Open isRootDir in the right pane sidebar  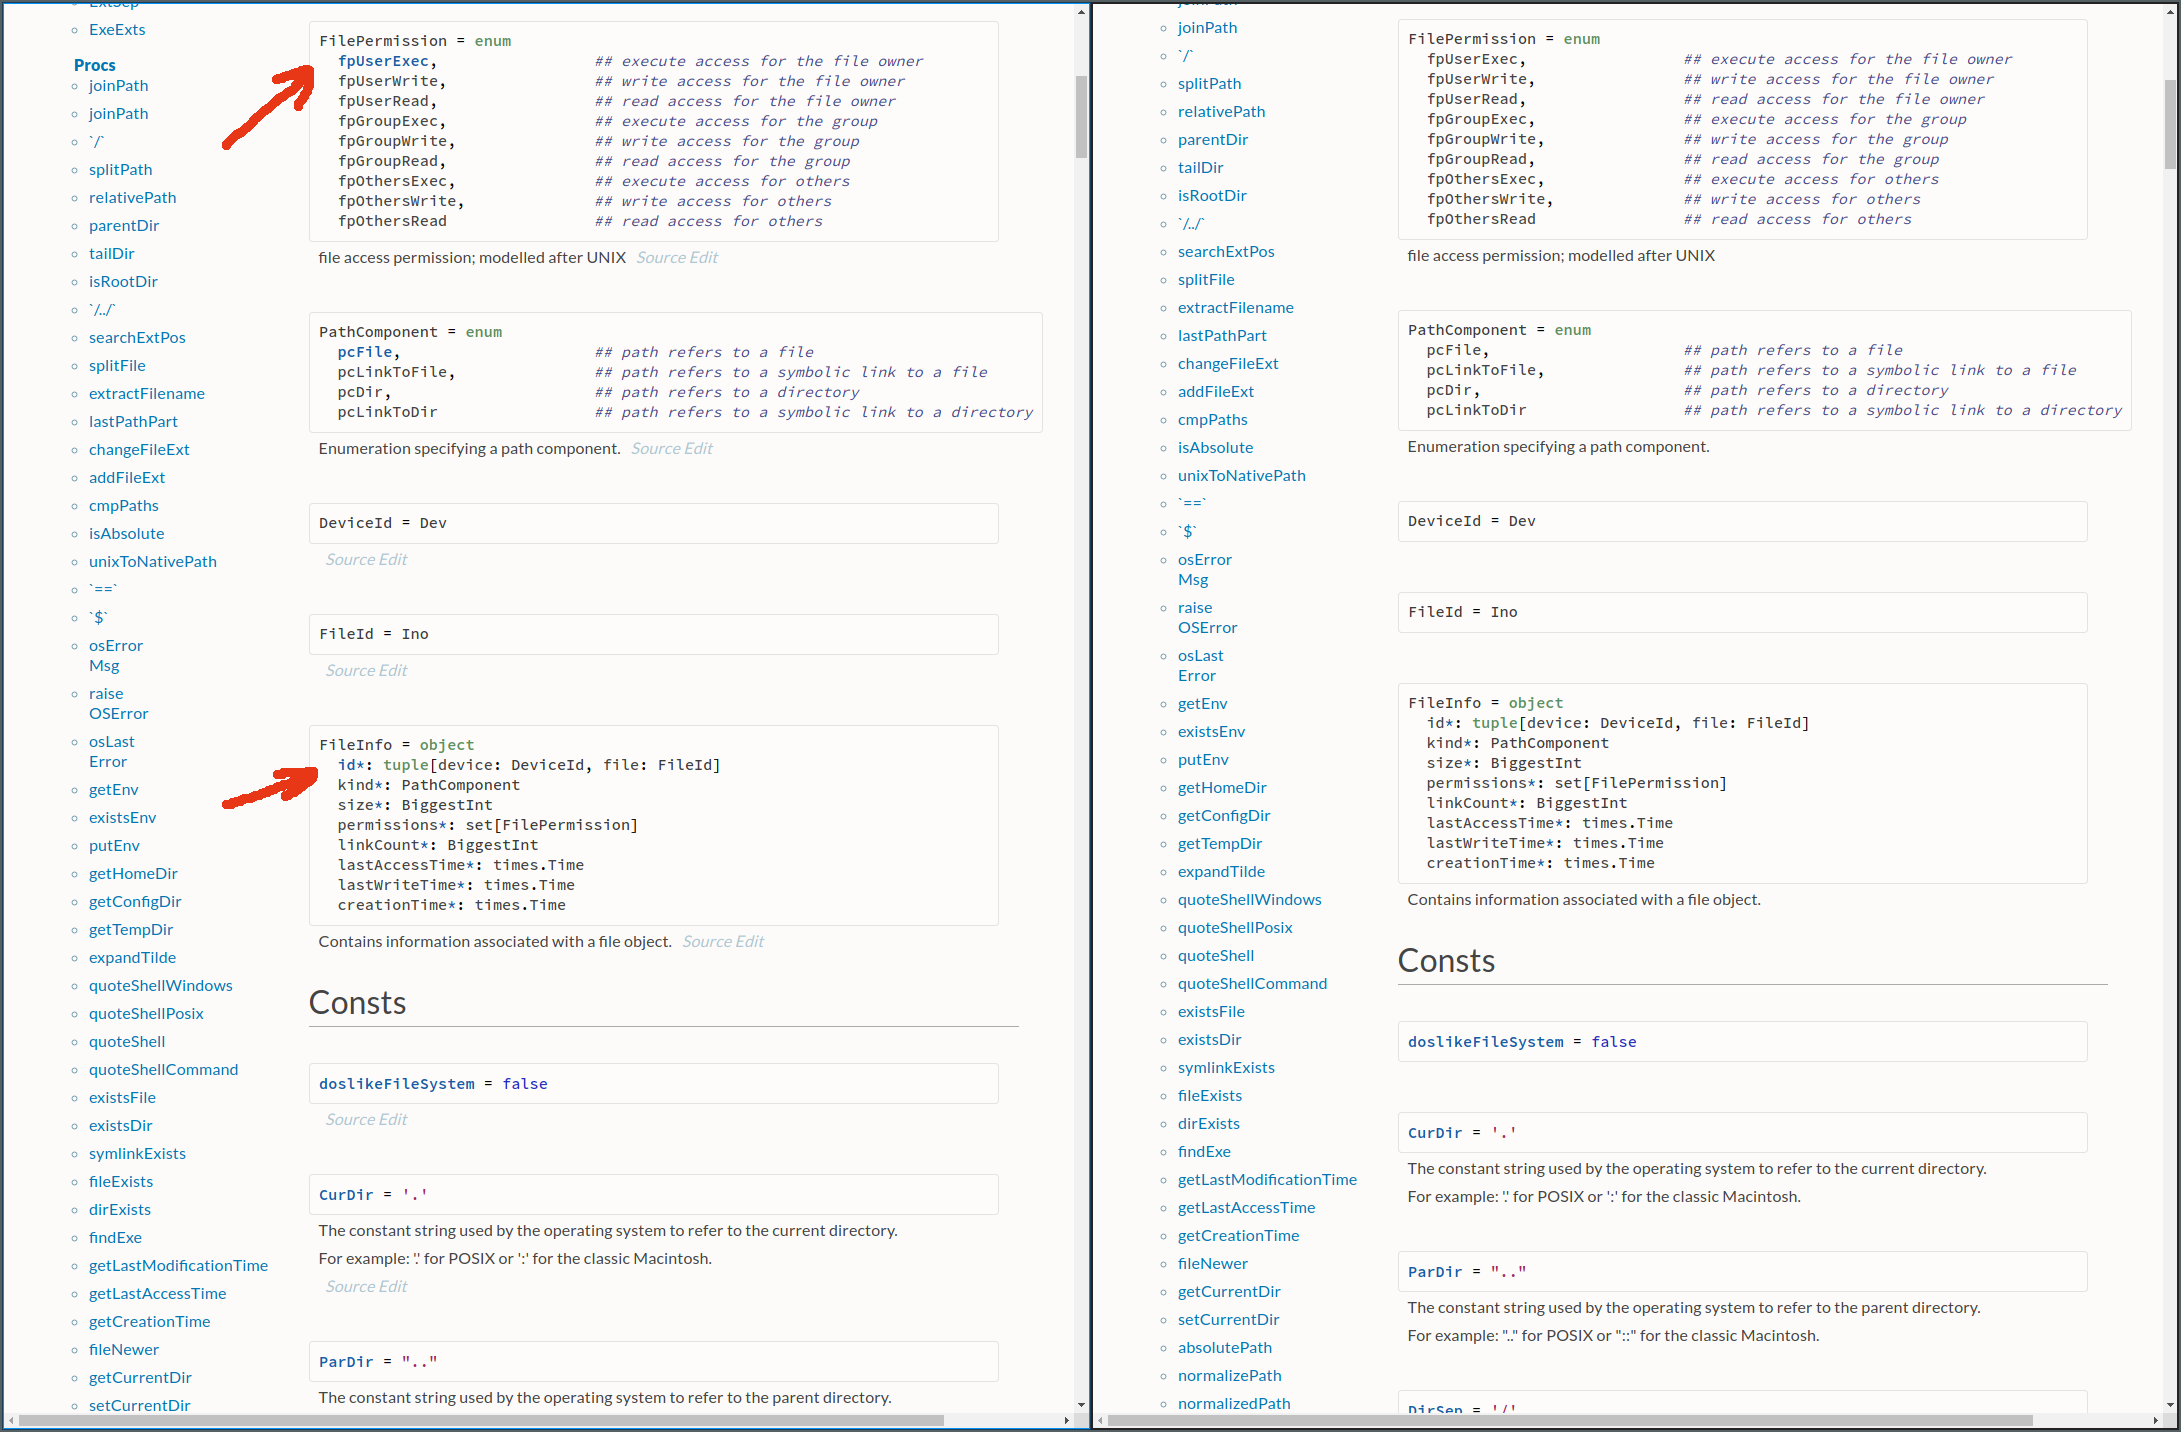pyautogui.click(x=1212, y=196)
